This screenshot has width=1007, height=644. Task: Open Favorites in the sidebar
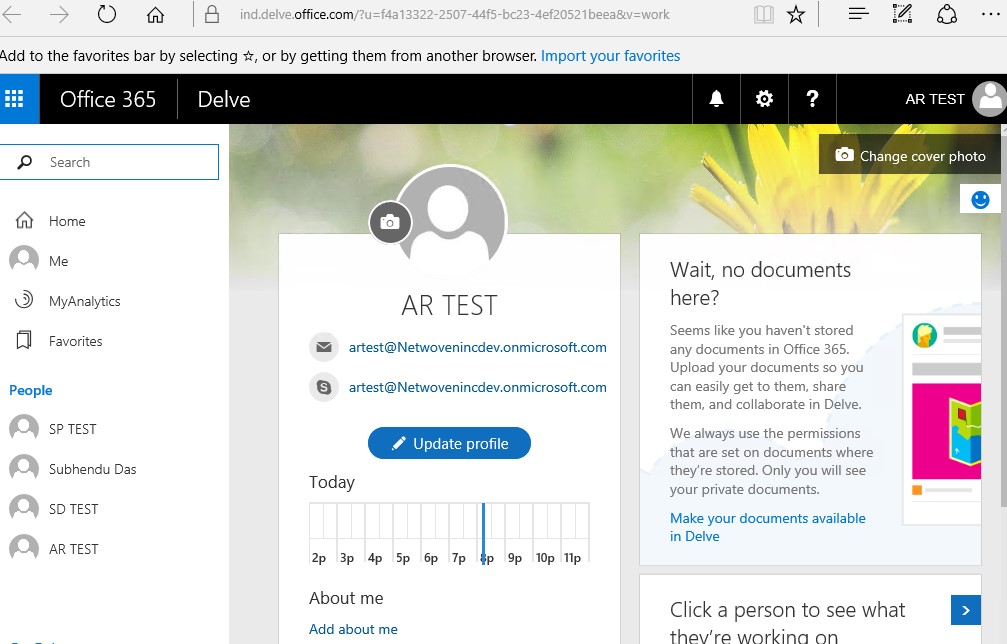59,341
